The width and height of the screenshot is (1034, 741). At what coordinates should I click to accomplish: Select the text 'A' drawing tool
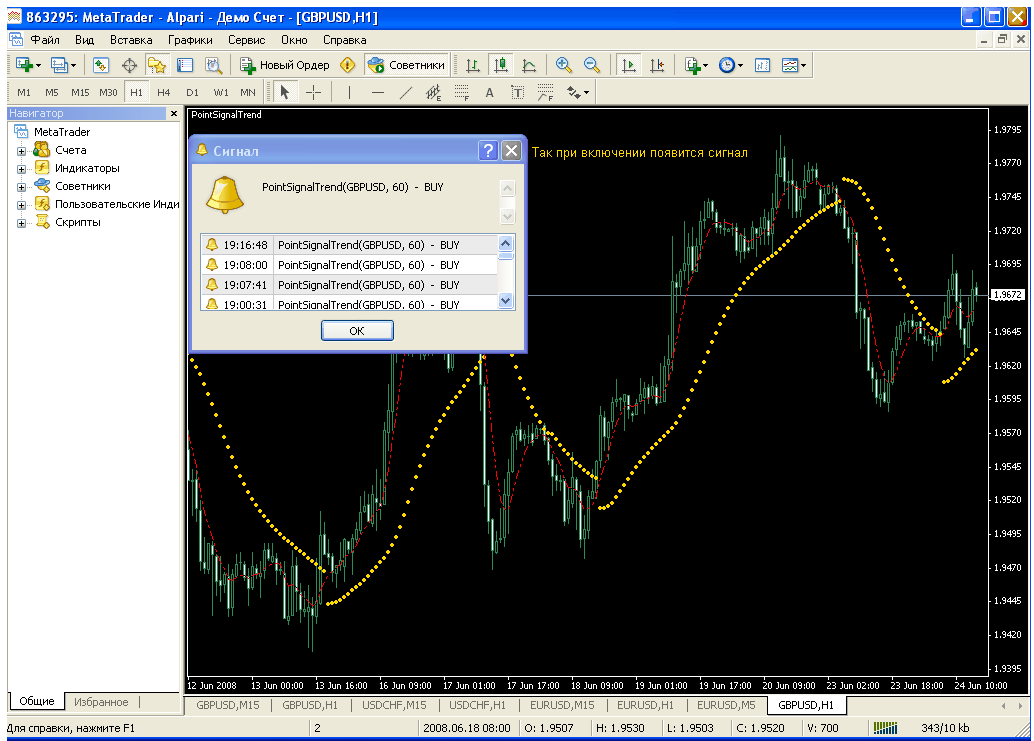coord(489,92)
